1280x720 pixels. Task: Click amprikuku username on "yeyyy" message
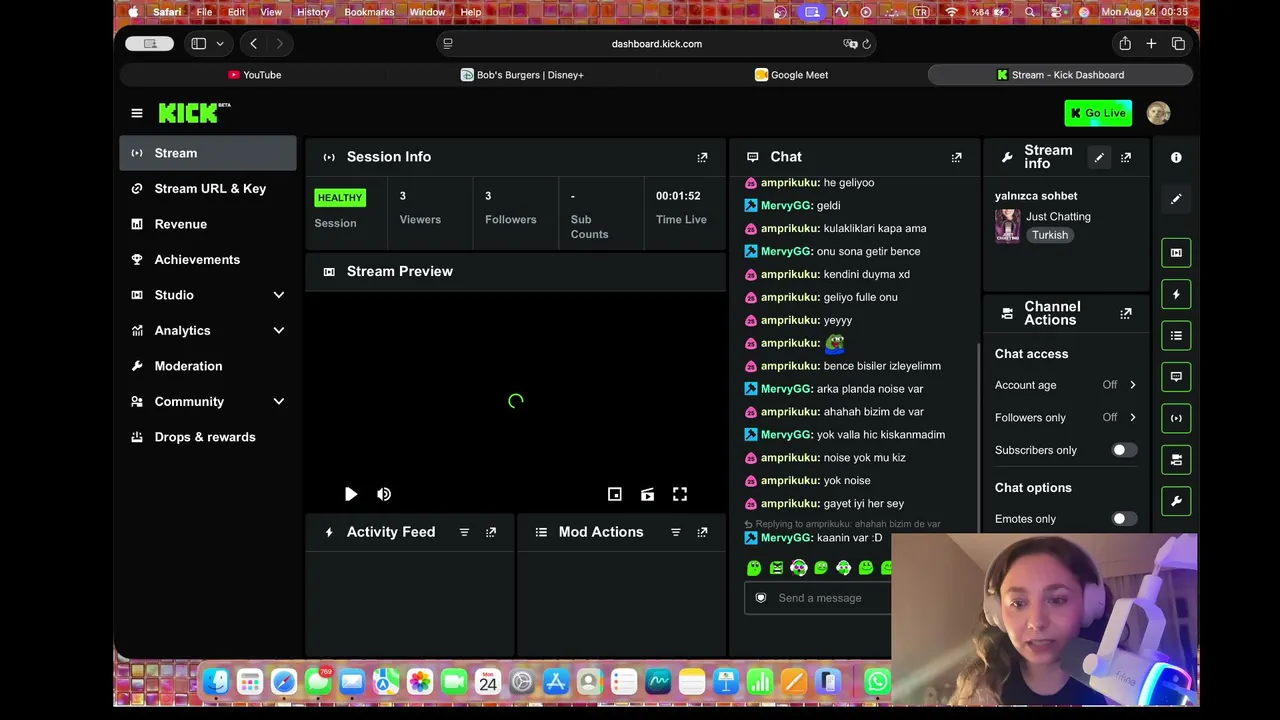point(789,320)
